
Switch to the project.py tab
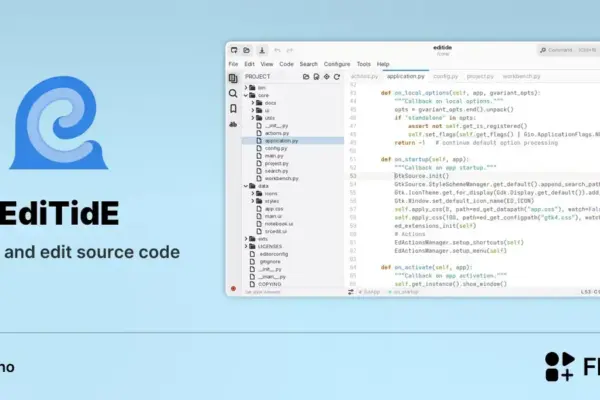(x=480, y=77)
